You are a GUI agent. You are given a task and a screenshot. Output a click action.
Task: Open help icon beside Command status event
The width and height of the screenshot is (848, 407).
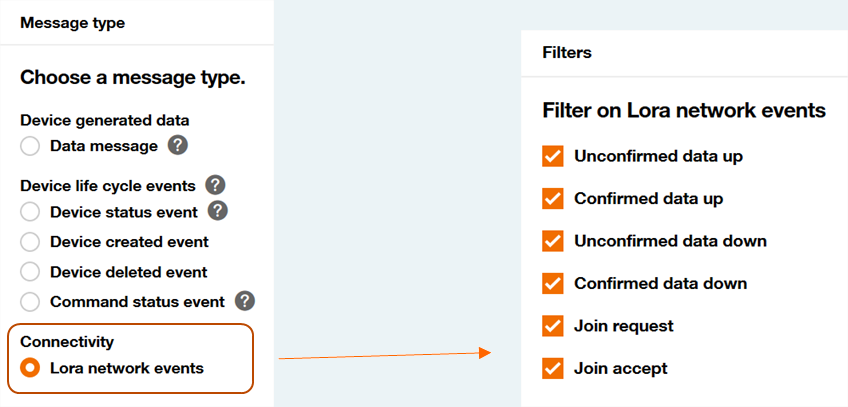(245, 301)
